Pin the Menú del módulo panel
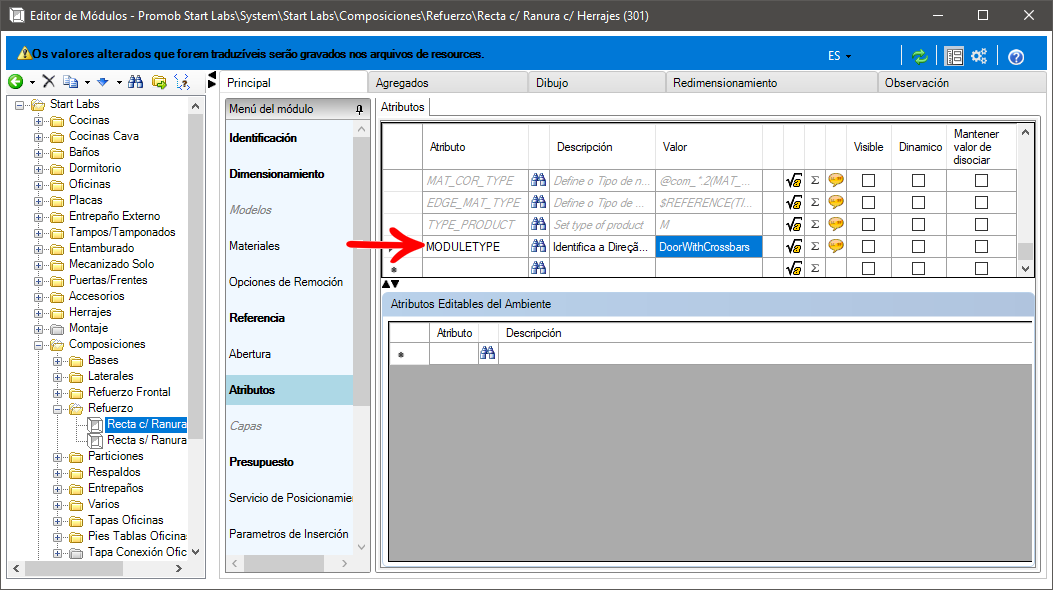This screenshot has width=1053, height=590. tap(359, 109)
